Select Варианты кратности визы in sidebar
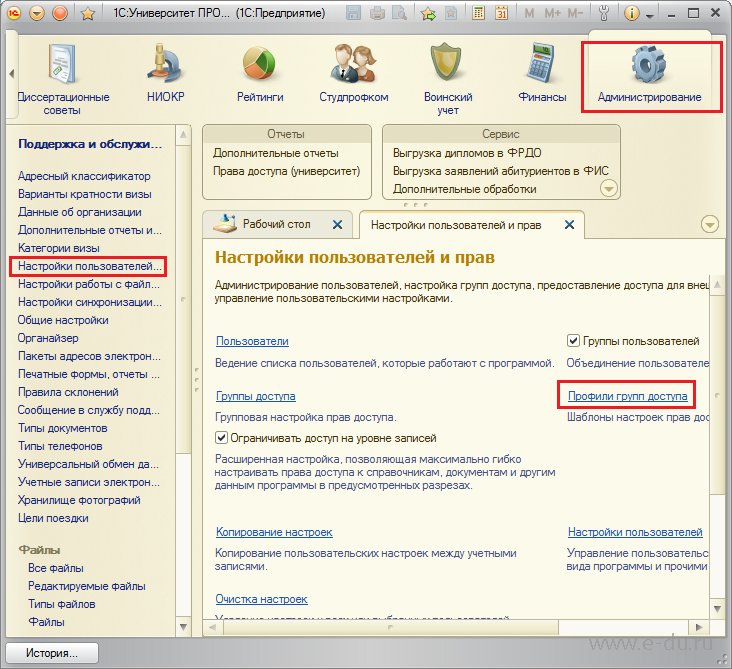 [84, 194]
